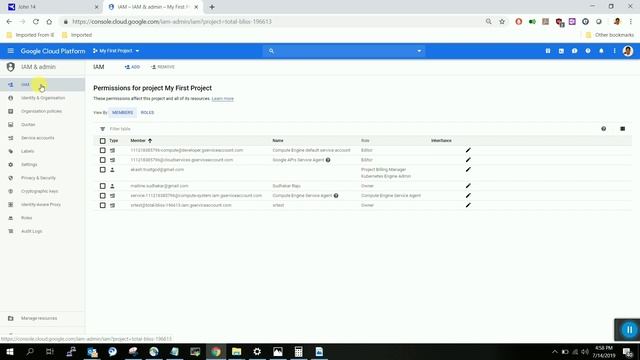Edit the Compute Engine Service Agent member
Viewport: 640px width, 360px height.
[468, 196]
